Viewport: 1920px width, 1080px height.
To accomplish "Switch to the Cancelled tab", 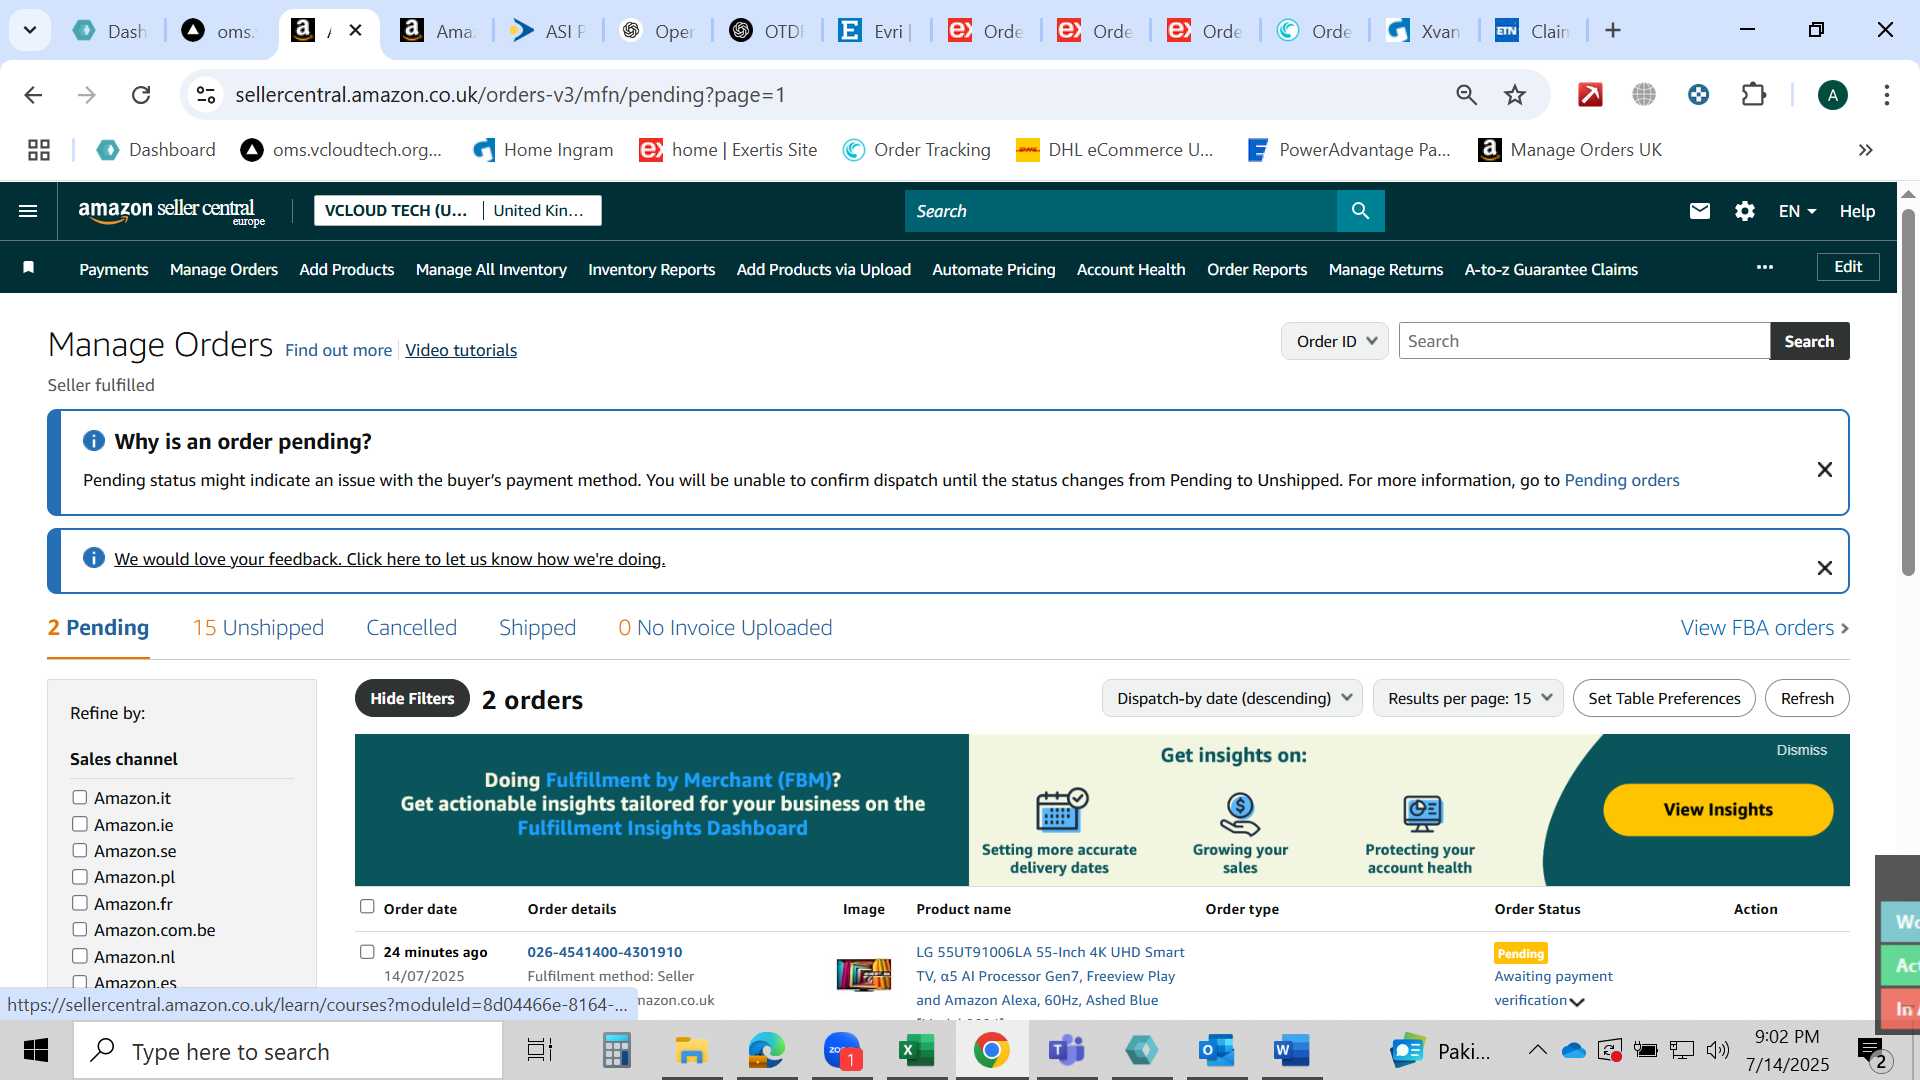I will 411,627.
